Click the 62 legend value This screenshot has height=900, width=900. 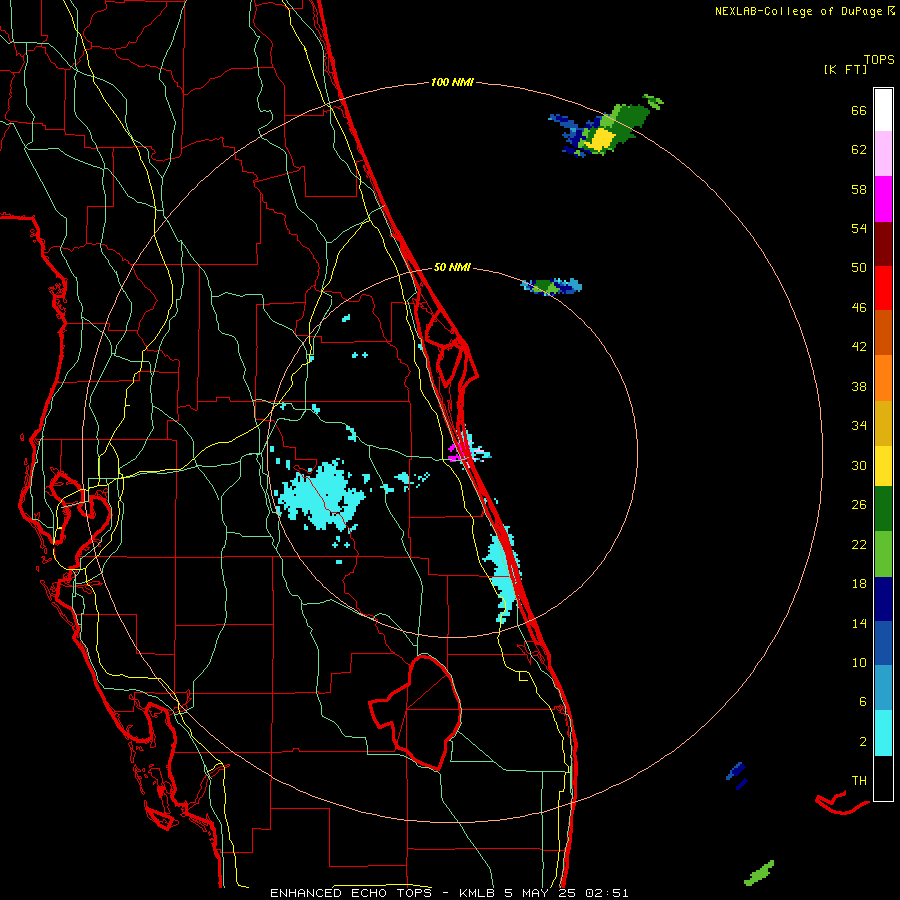[x=859, y=150]
